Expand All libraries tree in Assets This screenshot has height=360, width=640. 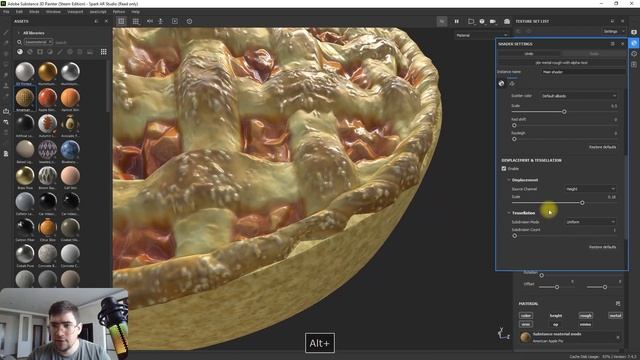point(18,33)
